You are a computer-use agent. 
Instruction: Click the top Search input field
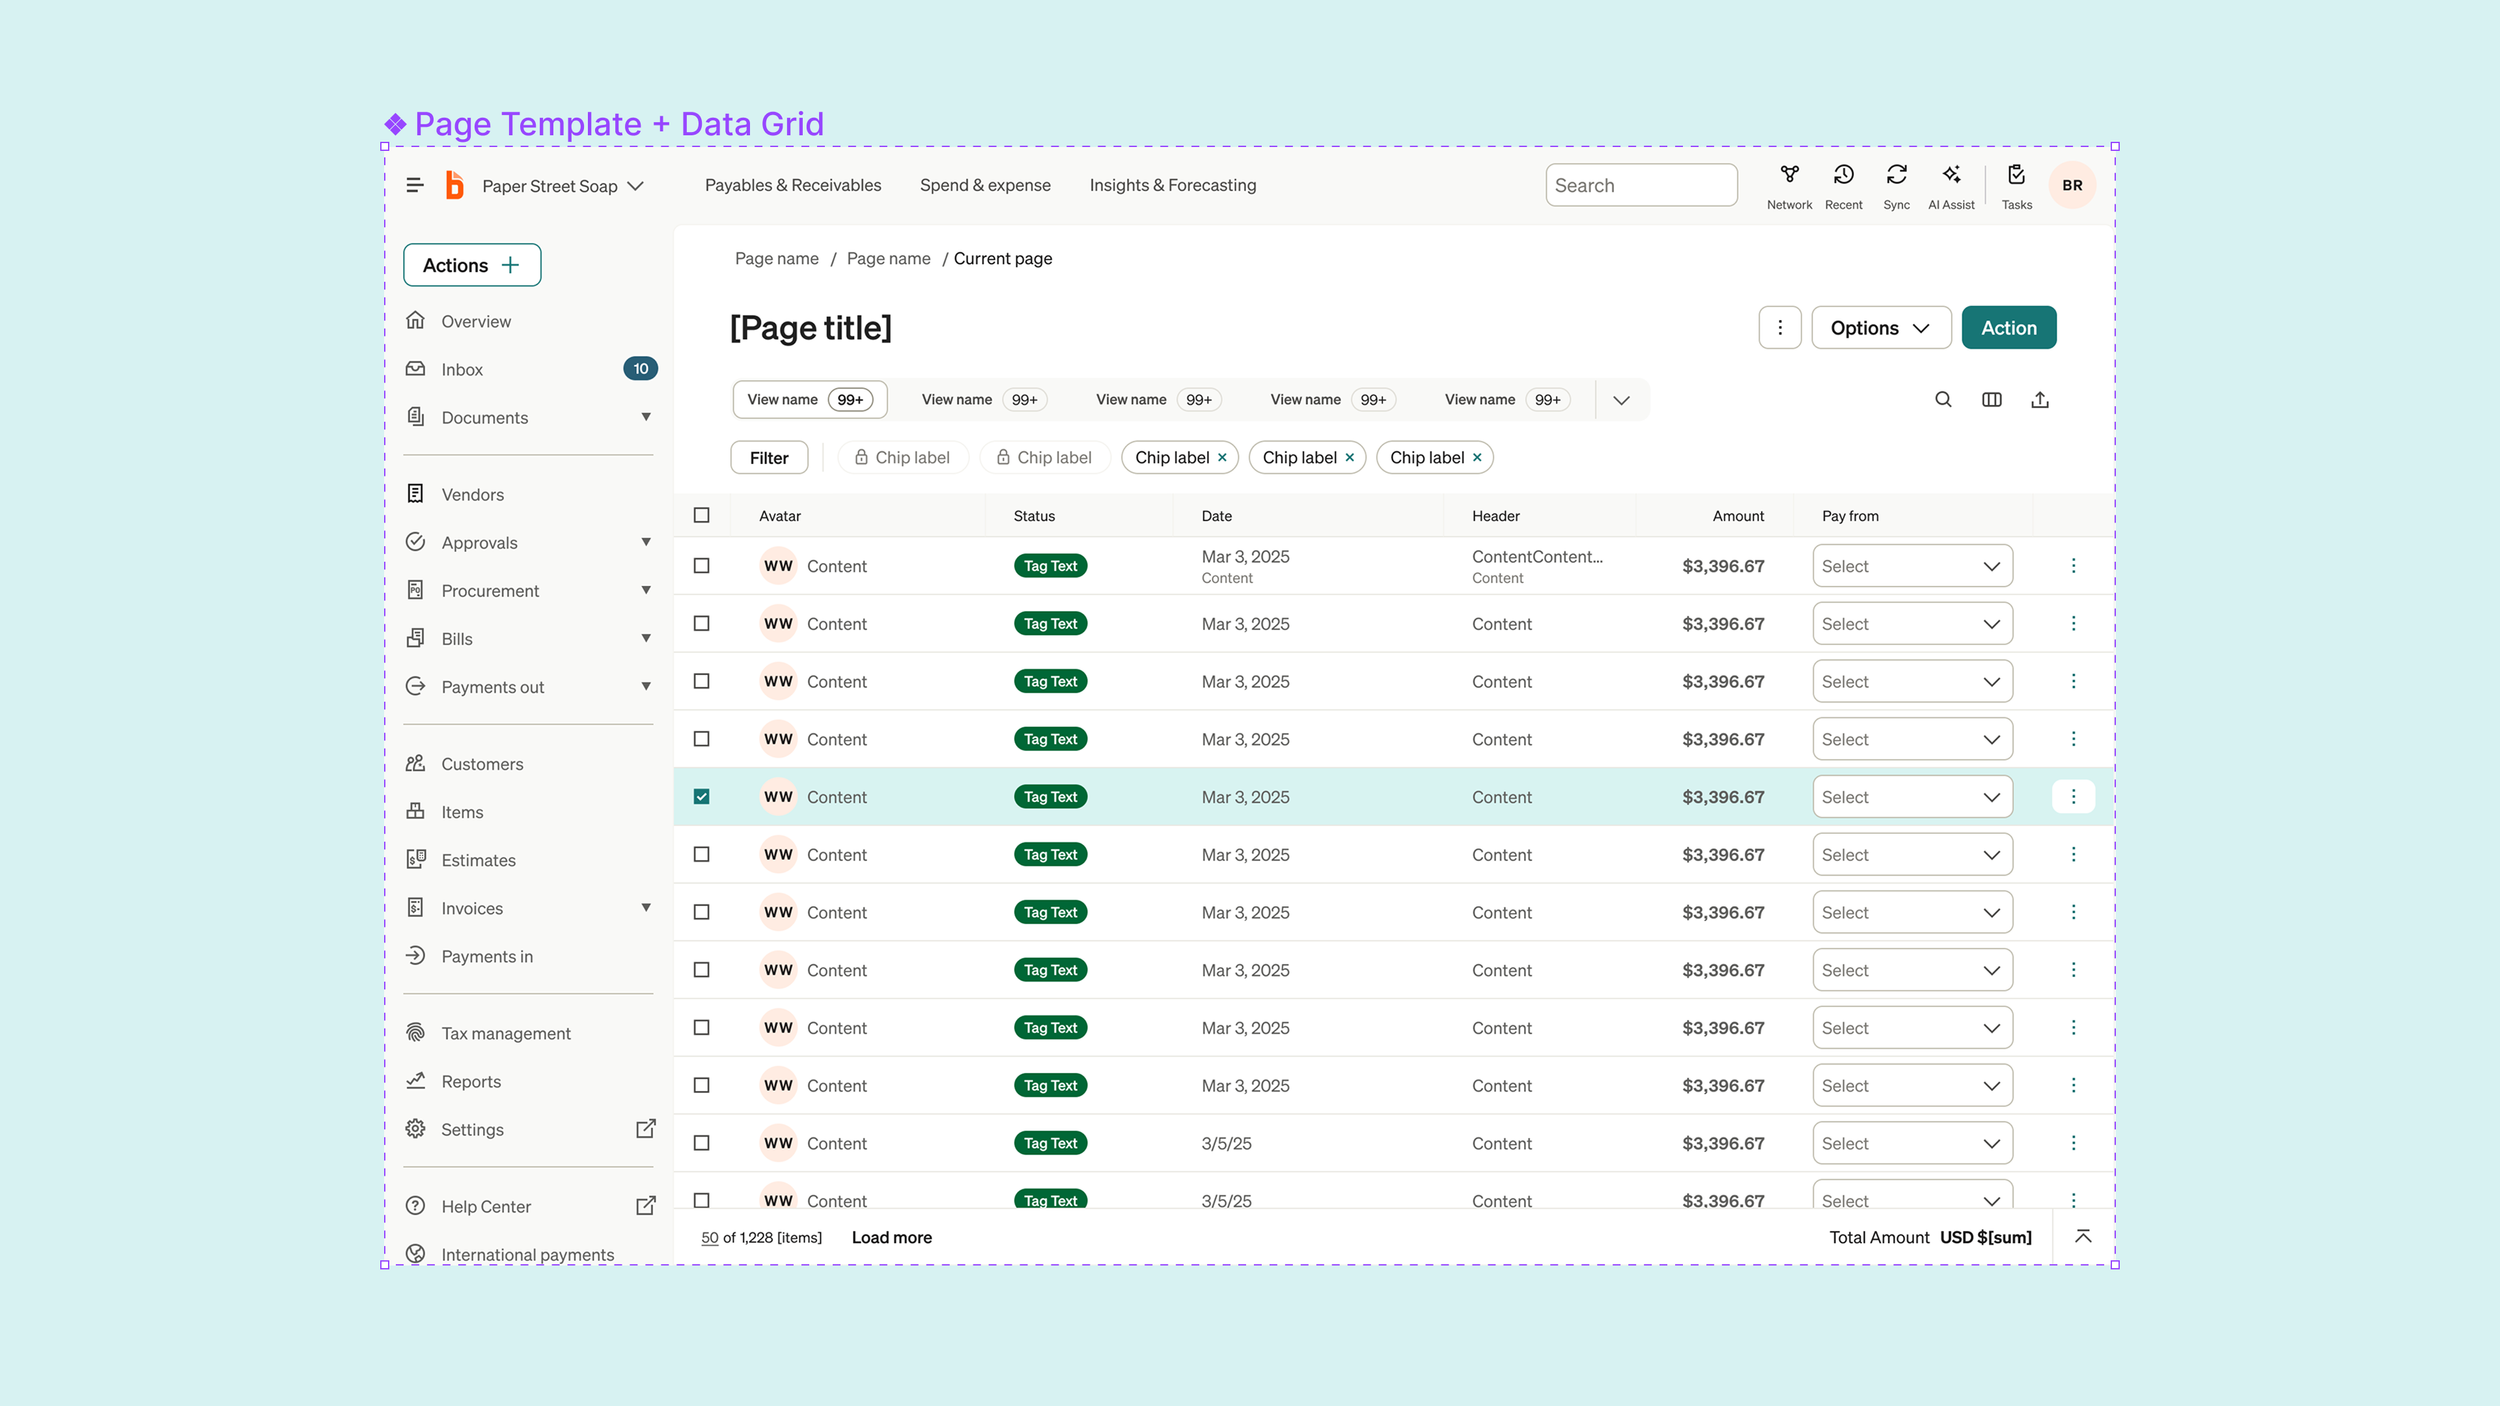point(1640,186)
